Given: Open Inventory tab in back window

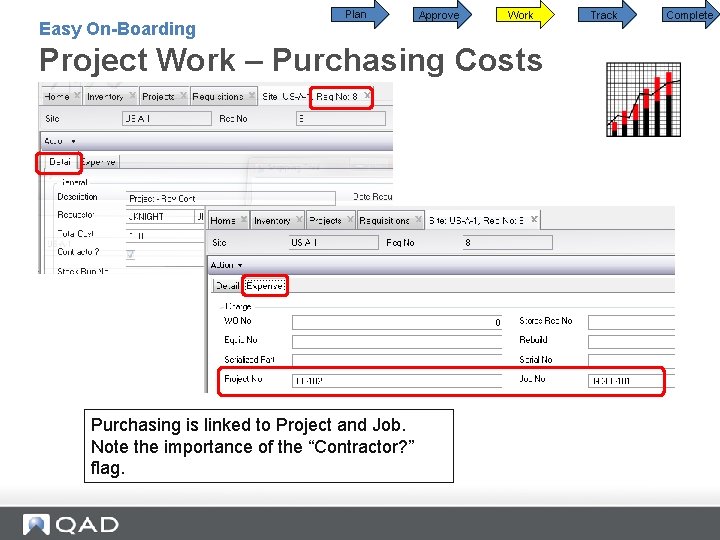Looking at the screenshot, I should (x=105, y=96).
